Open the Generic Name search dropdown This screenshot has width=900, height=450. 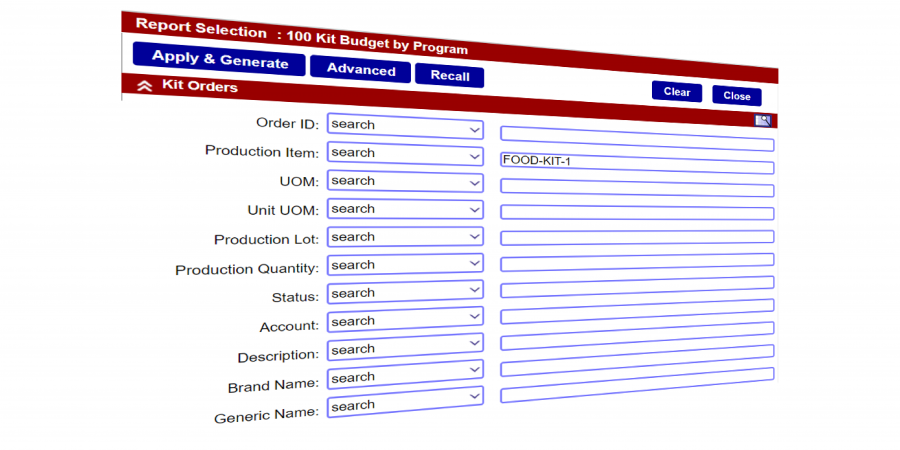(405, 402)
